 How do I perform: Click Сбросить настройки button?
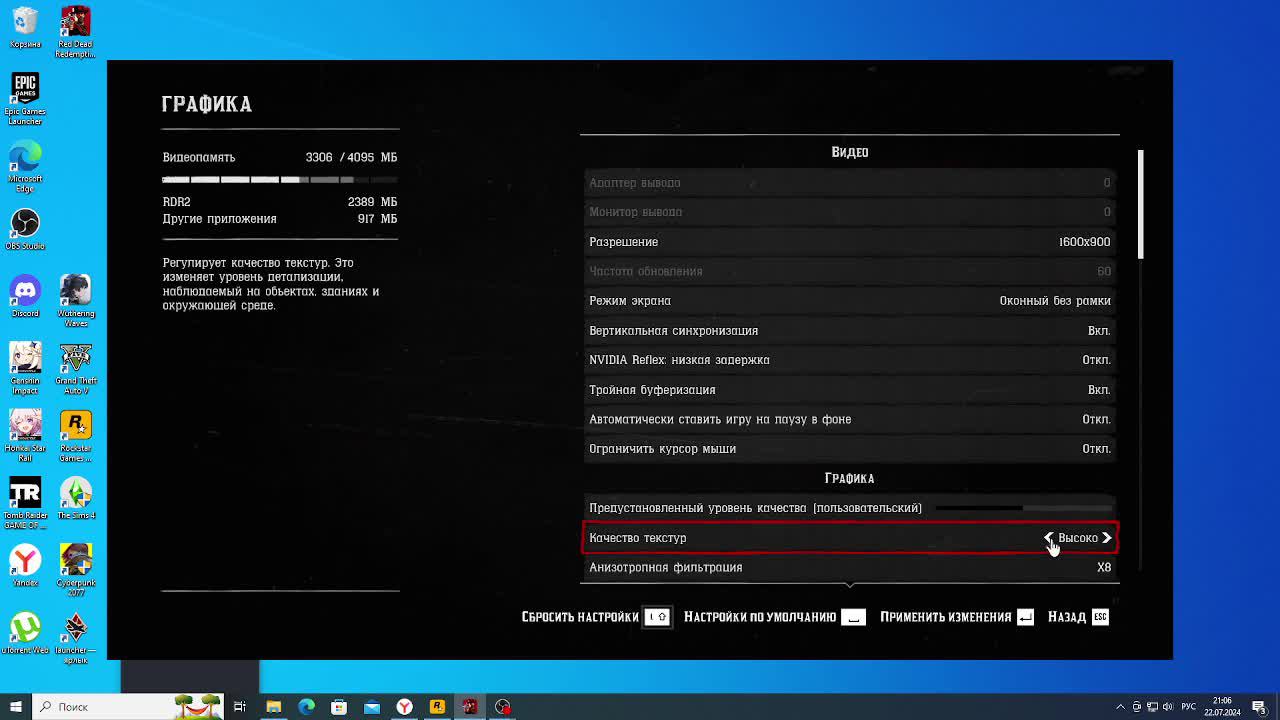click(596, 617)
